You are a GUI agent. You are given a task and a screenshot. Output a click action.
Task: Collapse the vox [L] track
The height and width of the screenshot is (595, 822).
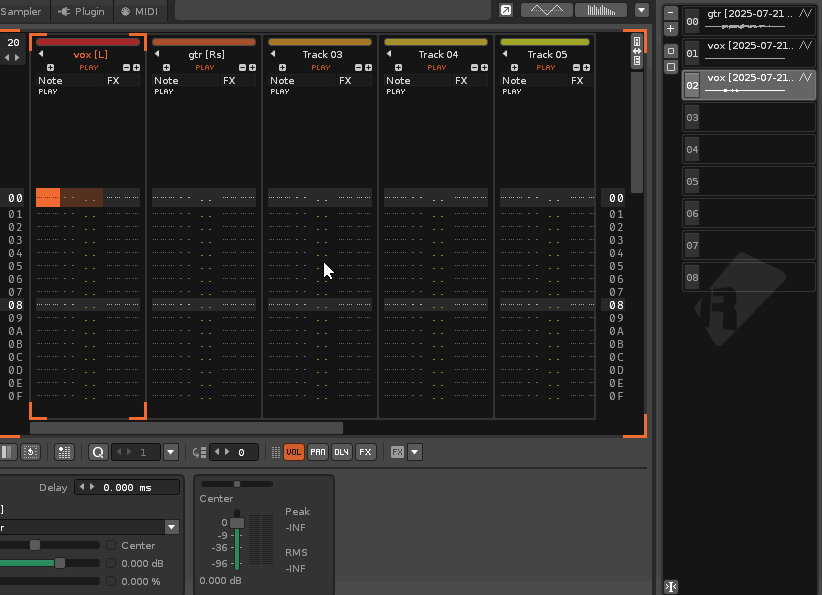[41, 54]
